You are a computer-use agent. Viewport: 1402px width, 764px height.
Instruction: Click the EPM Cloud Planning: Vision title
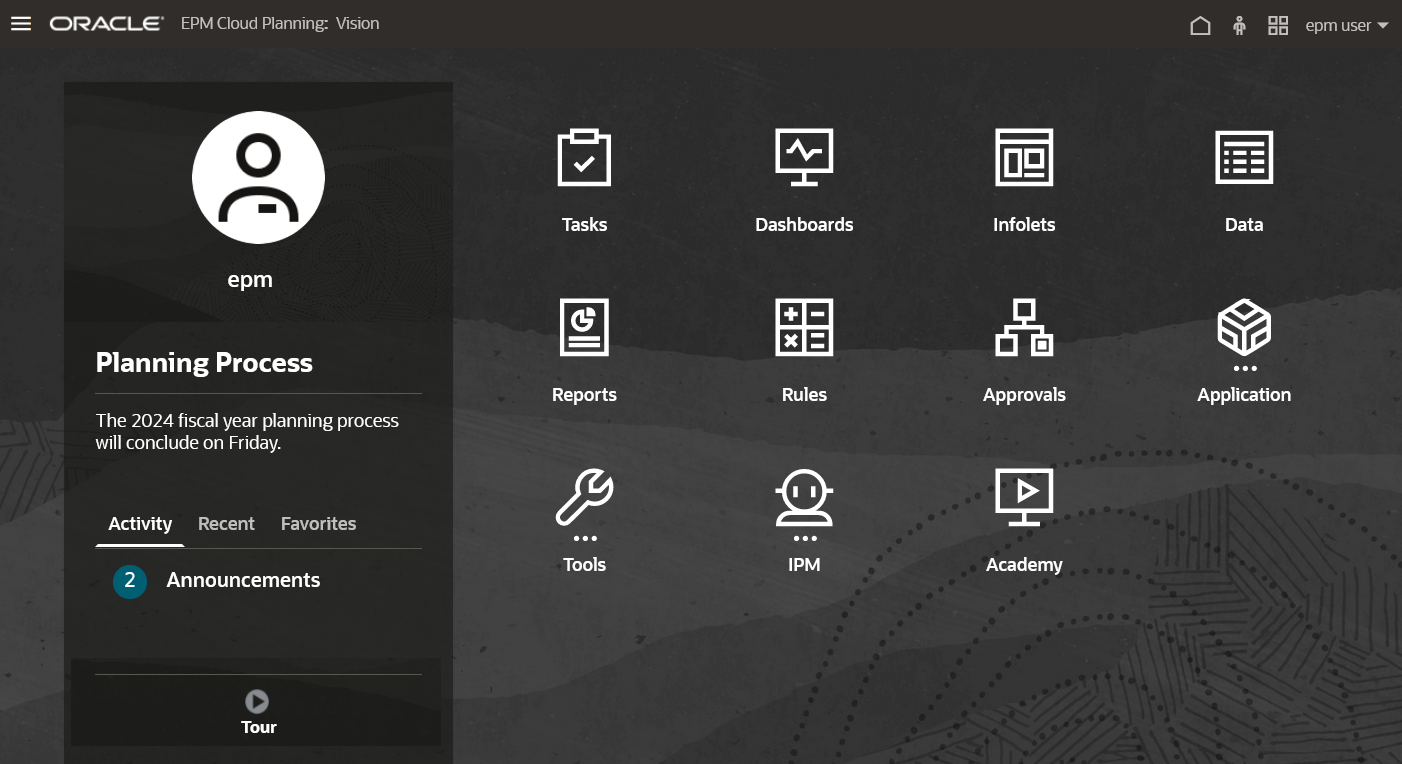[x=280, y=24]
